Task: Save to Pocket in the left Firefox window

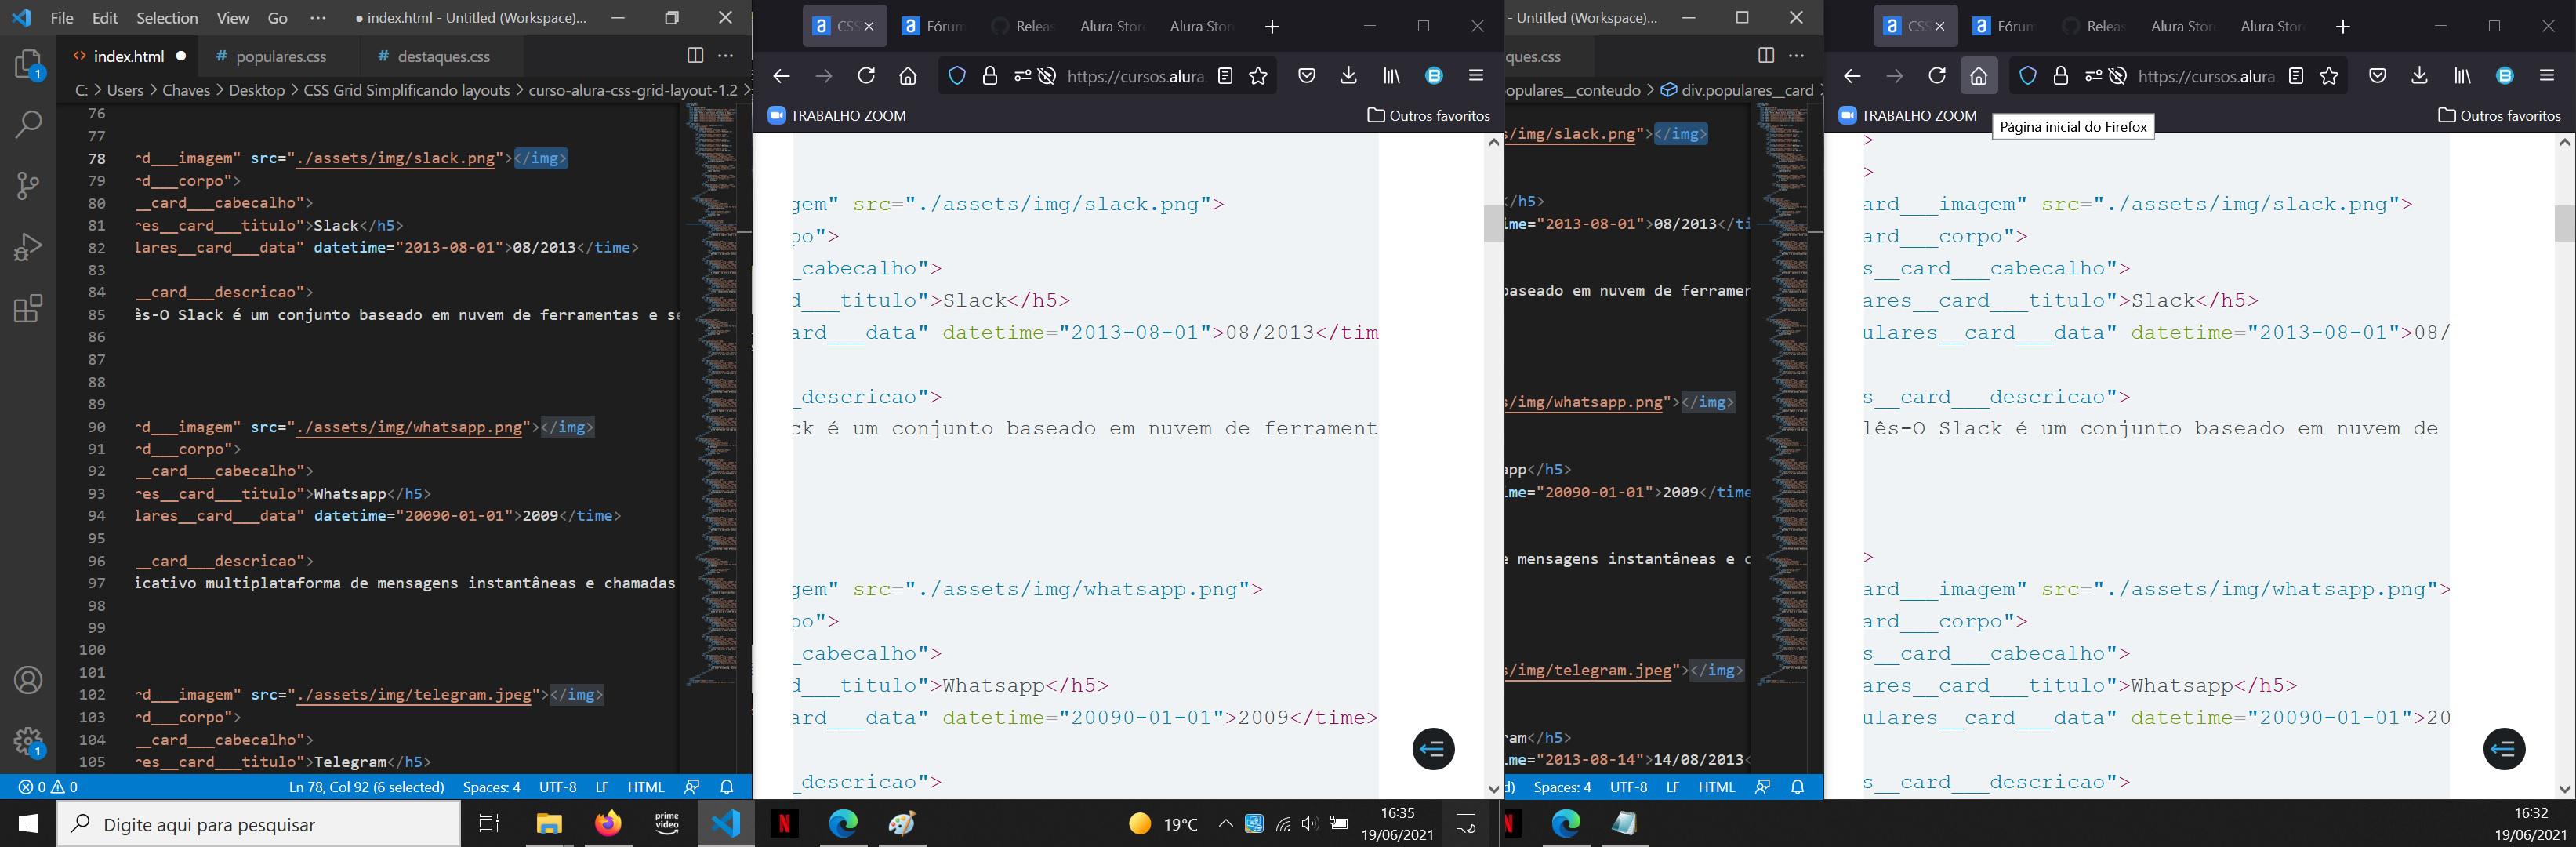Action: pyautogui.click(x=1306, y=76)
